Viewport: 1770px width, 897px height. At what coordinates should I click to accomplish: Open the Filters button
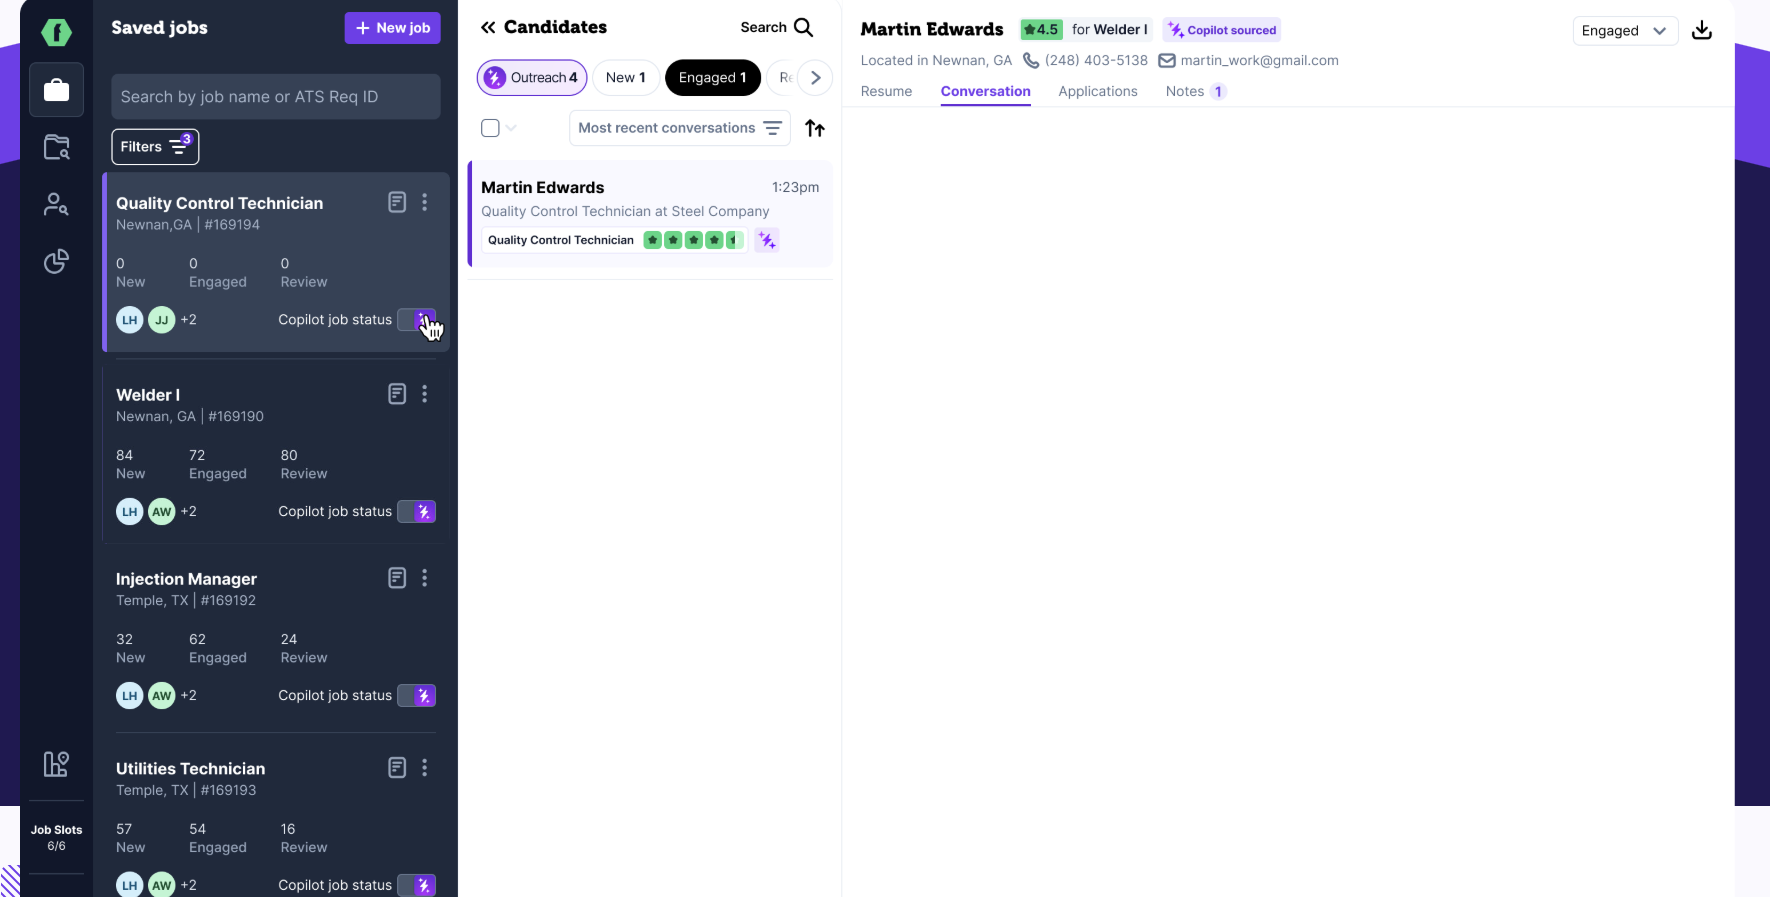pos(155,147)
